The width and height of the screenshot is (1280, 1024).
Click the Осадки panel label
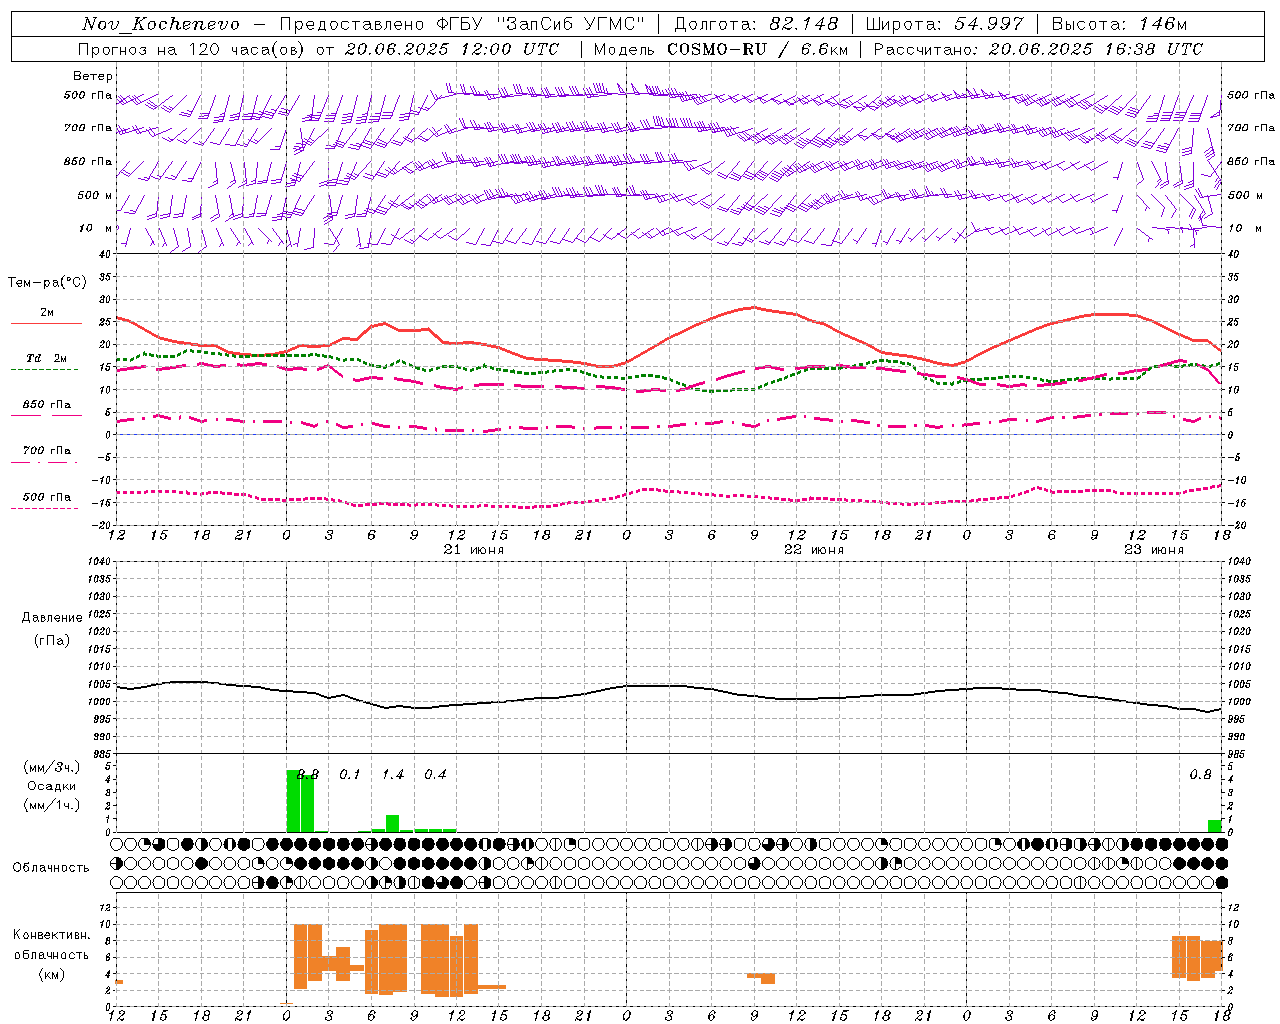click(x=52, y=786)
